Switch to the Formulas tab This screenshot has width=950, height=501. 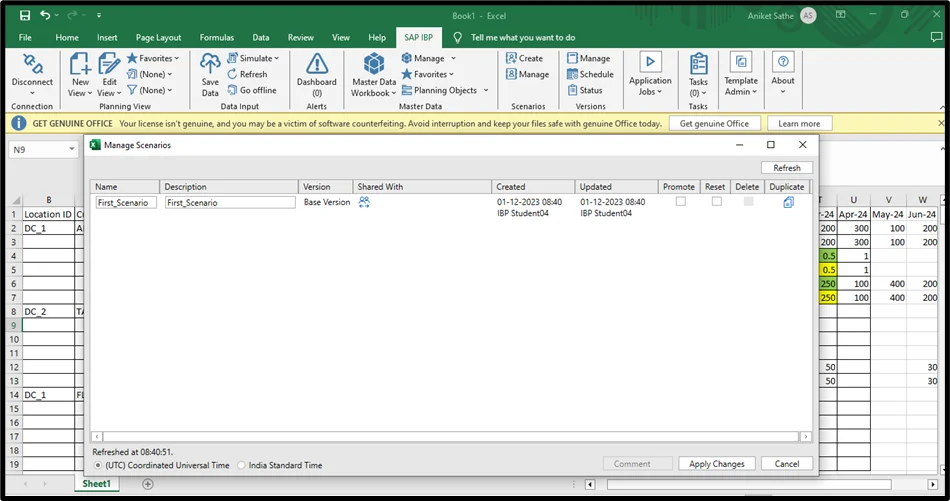point(217,38)
